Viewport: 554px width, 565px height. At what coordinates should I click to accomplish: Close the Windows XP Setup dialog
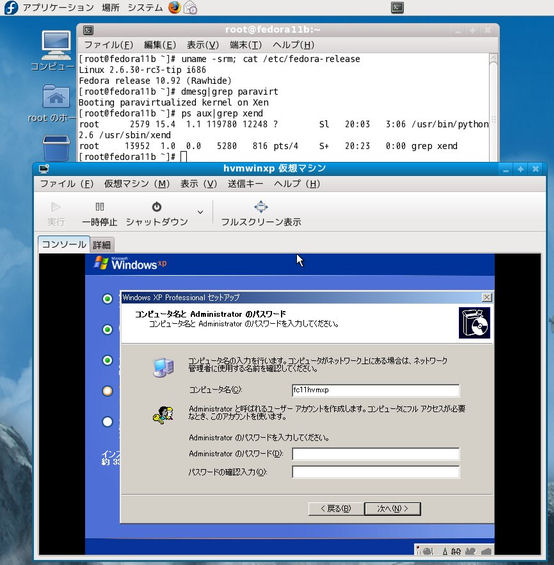pos(486,297)
